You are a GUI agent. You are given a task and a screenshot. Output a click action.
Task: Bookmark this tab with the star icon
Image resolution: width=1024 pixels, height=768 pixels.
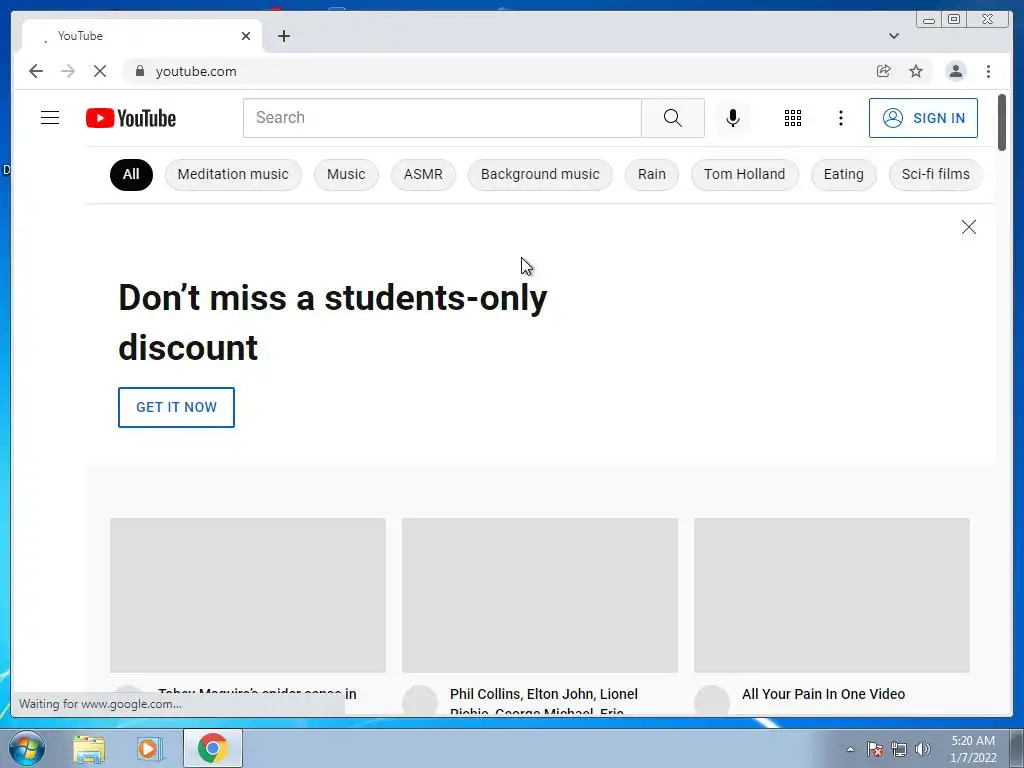point(916,71)
